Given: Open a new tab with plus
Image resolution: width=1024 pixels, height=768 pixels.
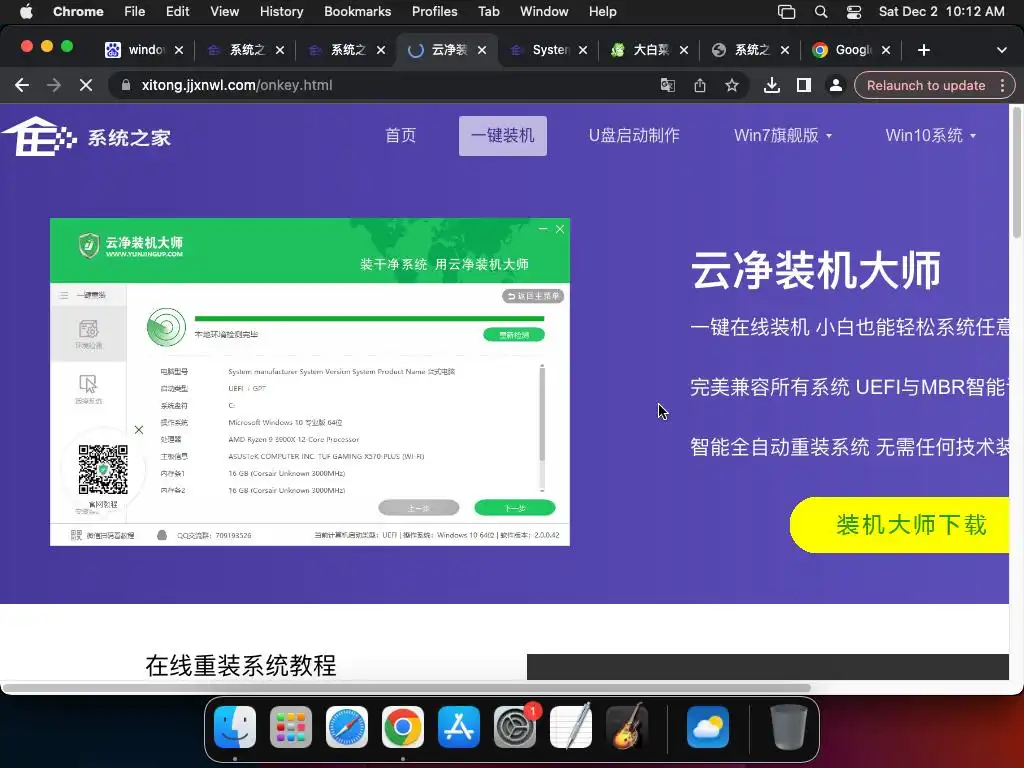Looking at the screenshot, I should pyautogui.click(x=923, y=50).
